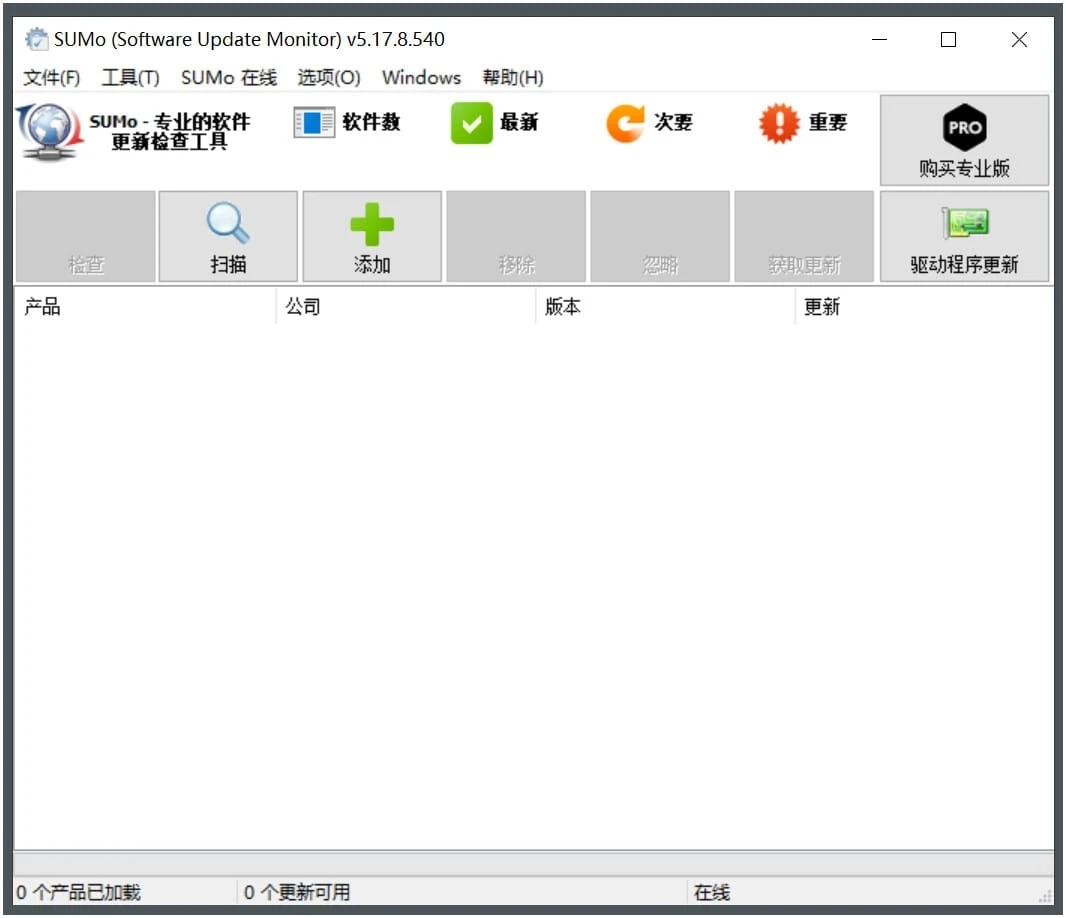
Task: Click the green plus Add (添加) icon
Action: pyautogui.click(x=371, y=224)
